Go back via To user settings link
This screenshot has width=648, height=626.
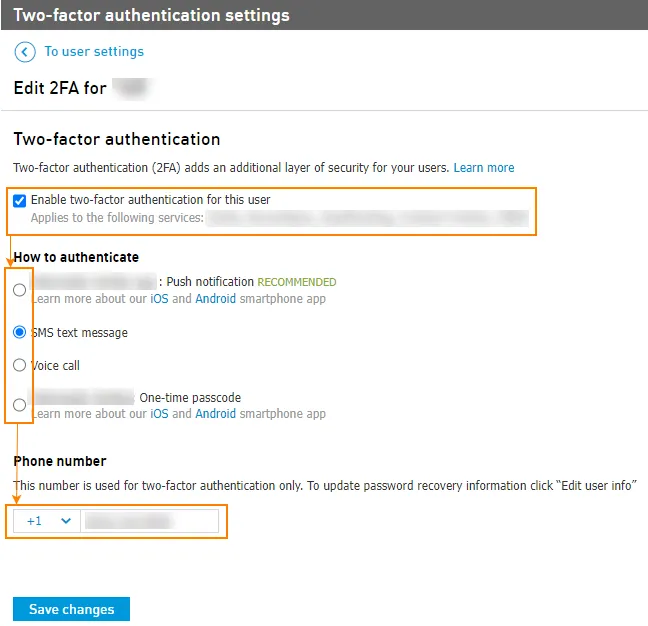(x=94, y=52)
